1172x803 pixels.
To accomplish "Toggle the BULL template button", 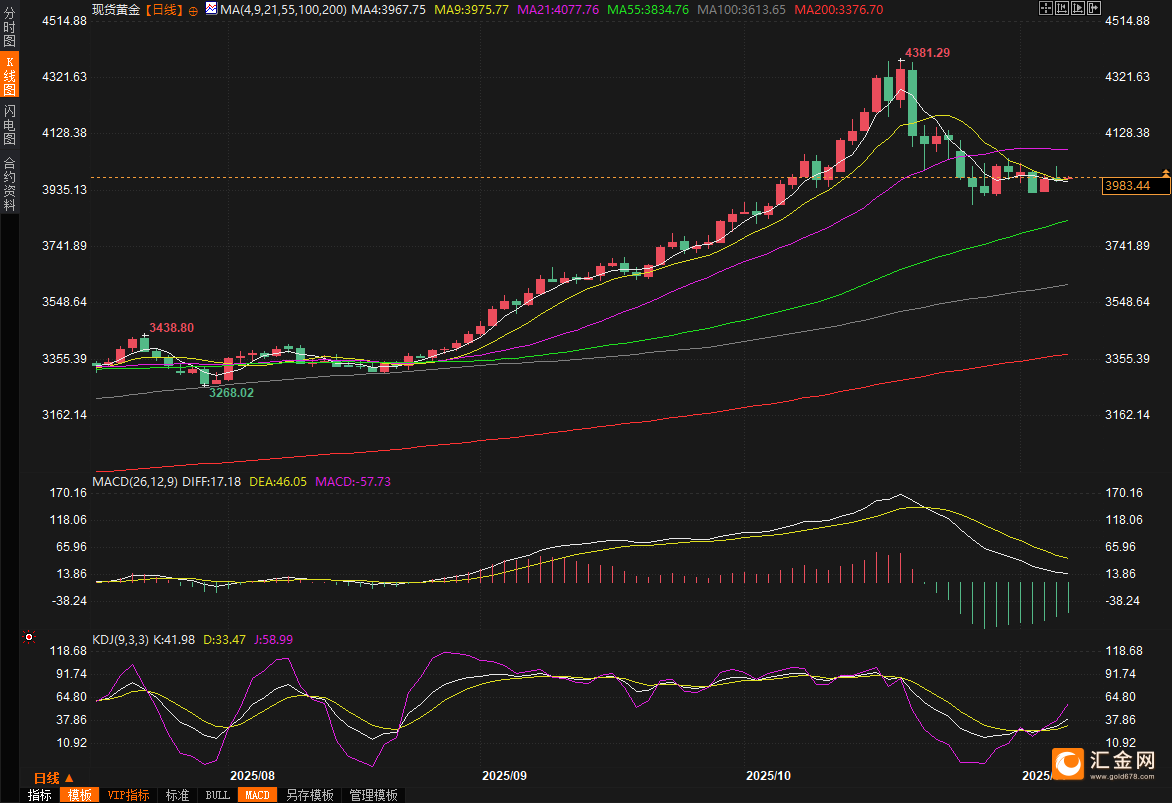I will click(x=217, y=795).
